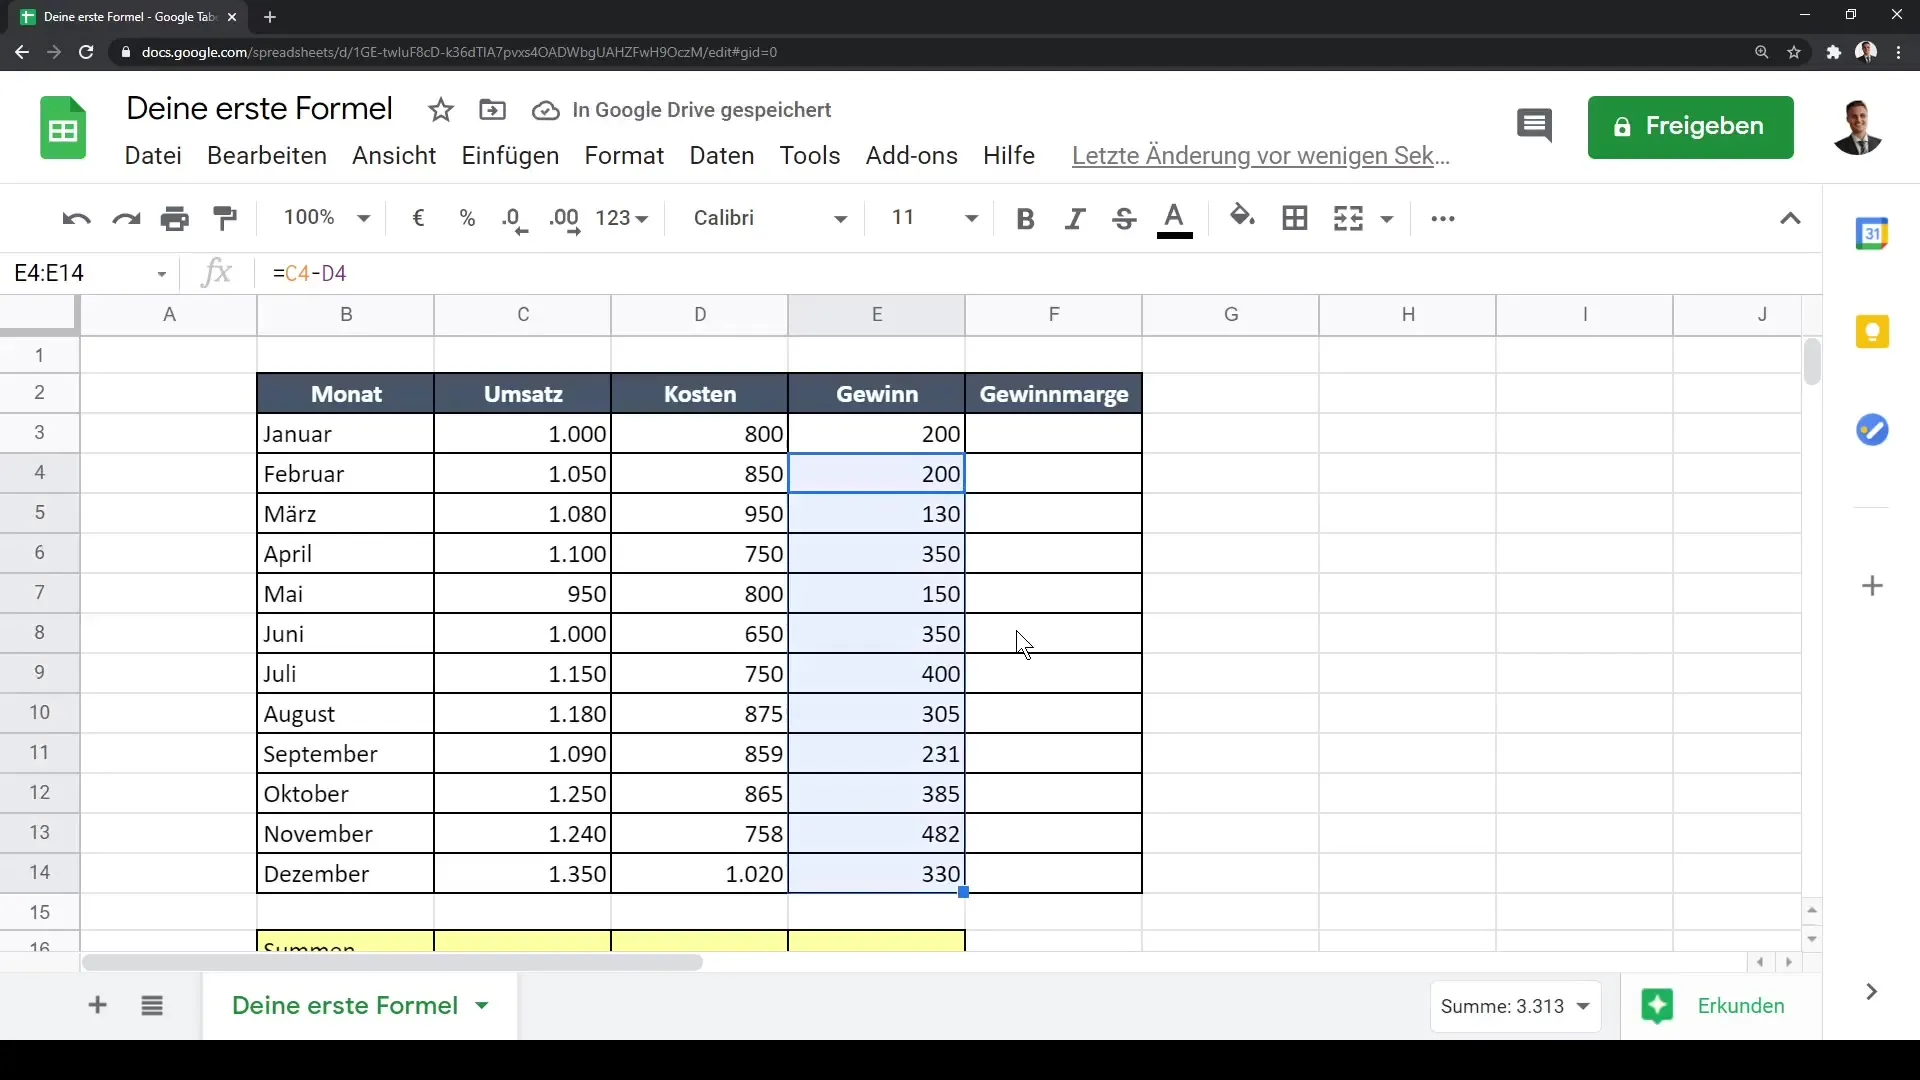1920x1080 pixels.
Task: Get add-ons with plus icon
Action: pyautogui.click(x=1873, y=586)
